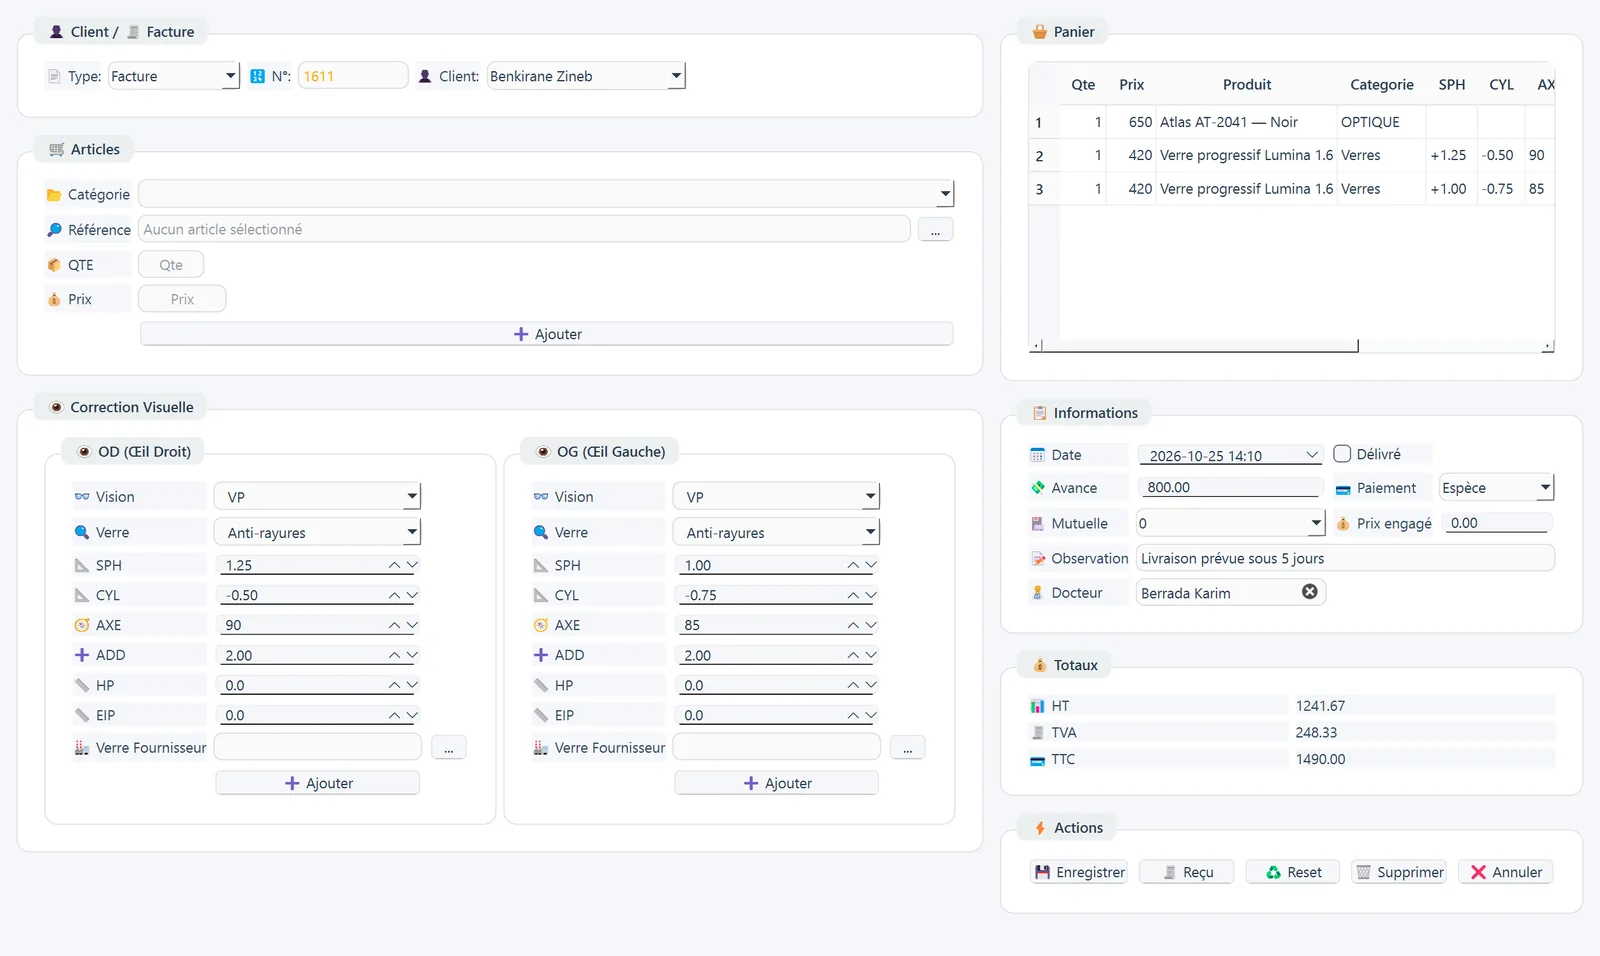Image resolution: width=1600 pixels, height=956 pixels.
Task: Click Ajouter under OG Œil Gauche
Action: coord(777,783)
